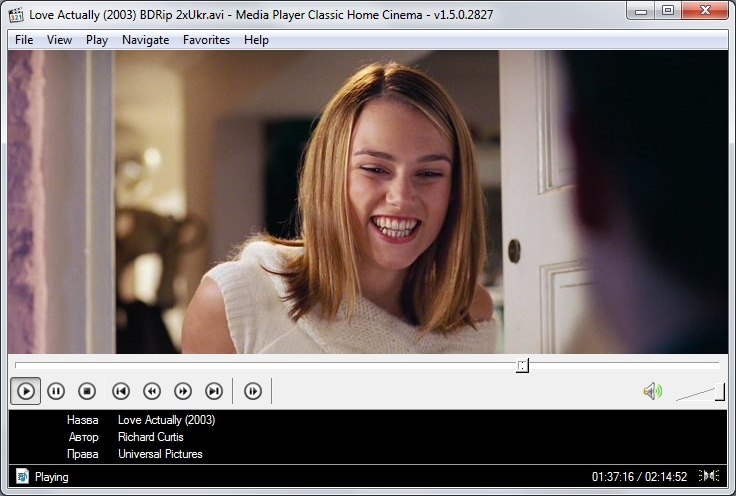The height and width of the screenshot is (496, 736).
Task: Click the fast-forward (increase speed) button
Action: point(183,391)
